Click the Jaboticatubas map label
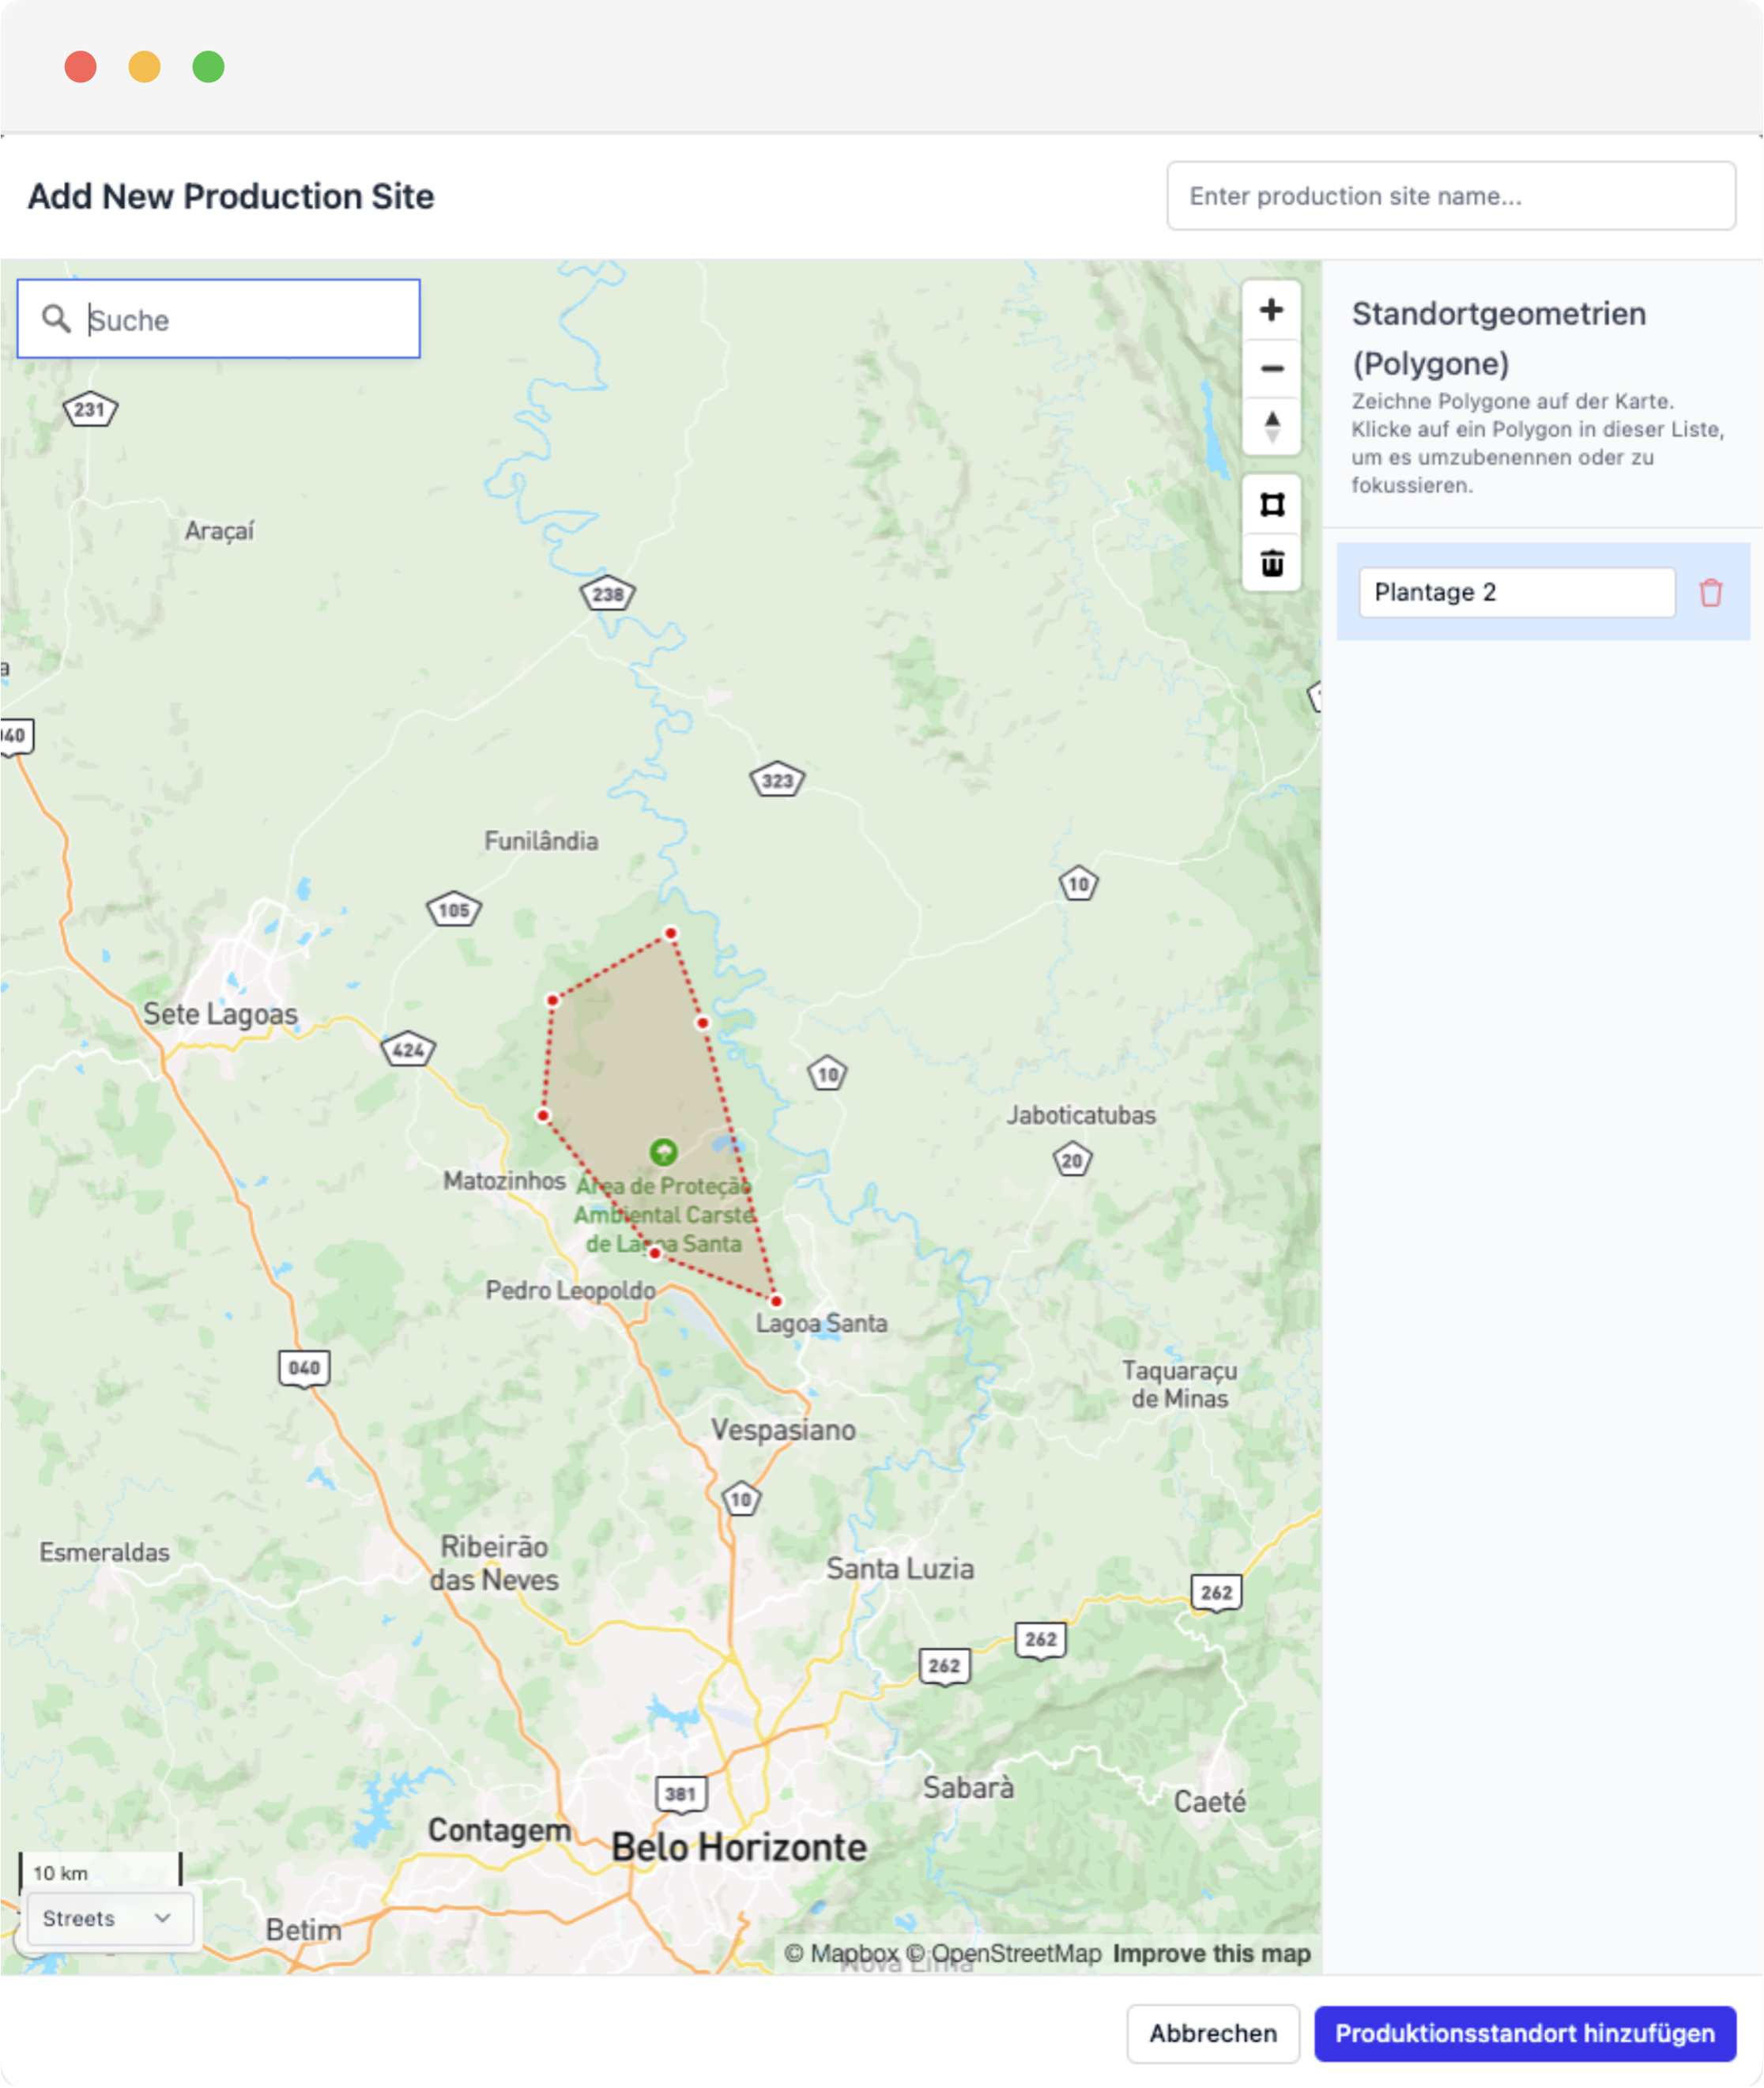Viewport: 1764px width, 2088px height. pyautogui.click(x=1081, y=1115)
